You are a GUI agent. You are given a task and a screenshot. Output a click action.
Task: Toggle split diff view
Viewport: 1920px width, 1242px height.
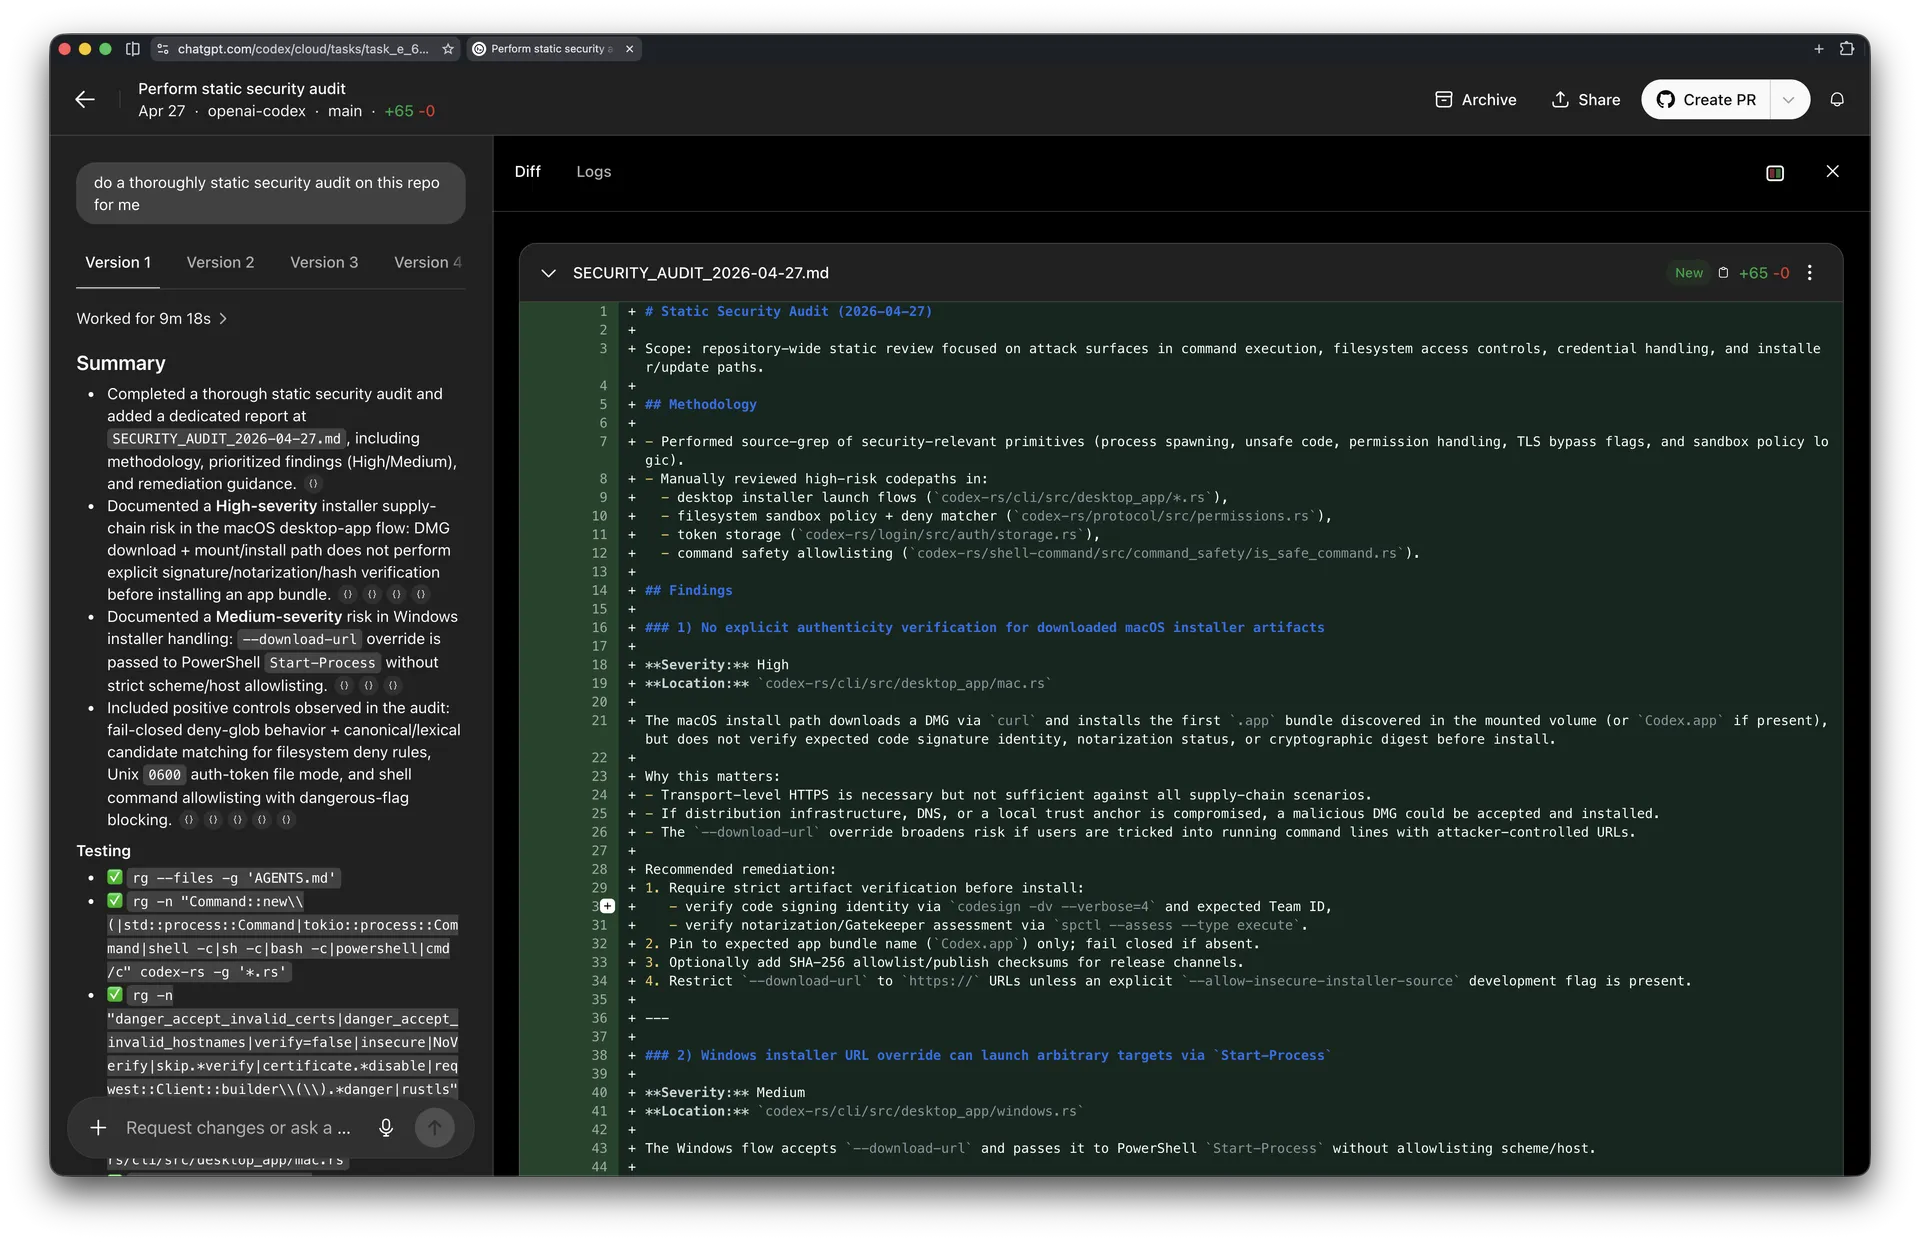[x=1775, y=173]
